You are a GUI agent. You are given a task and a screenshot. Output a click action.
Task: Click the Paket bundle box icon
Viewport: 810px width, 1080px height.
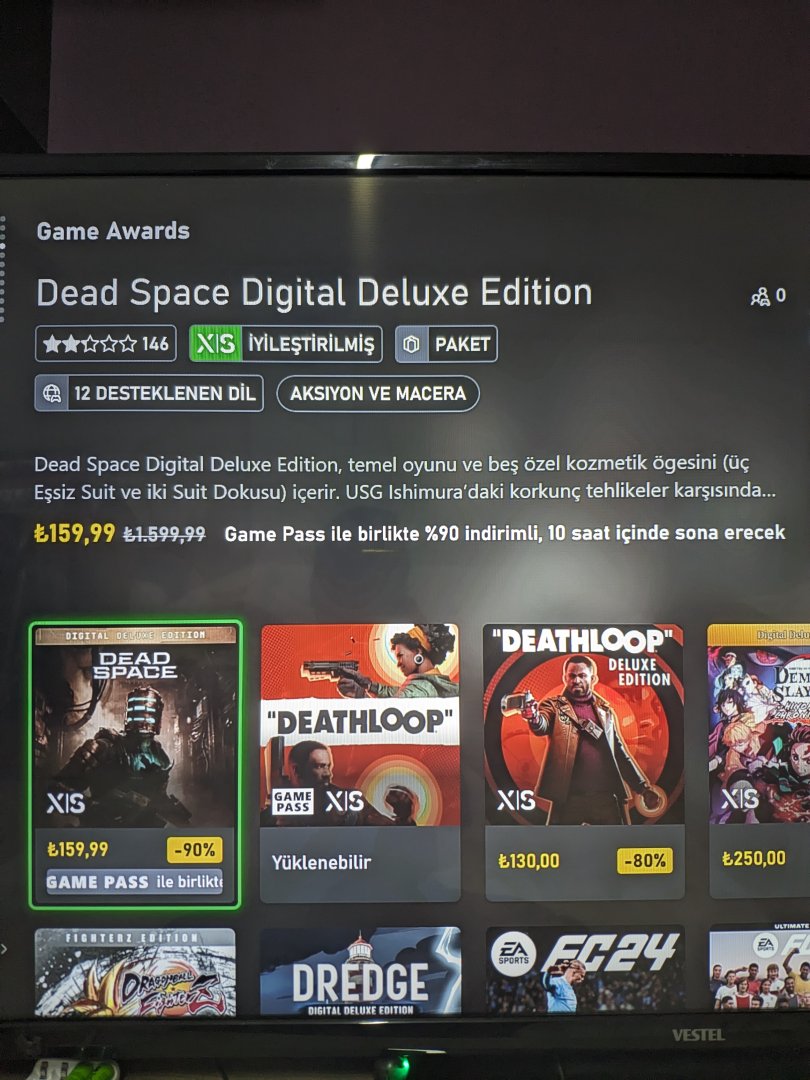[x=411, y=344]
